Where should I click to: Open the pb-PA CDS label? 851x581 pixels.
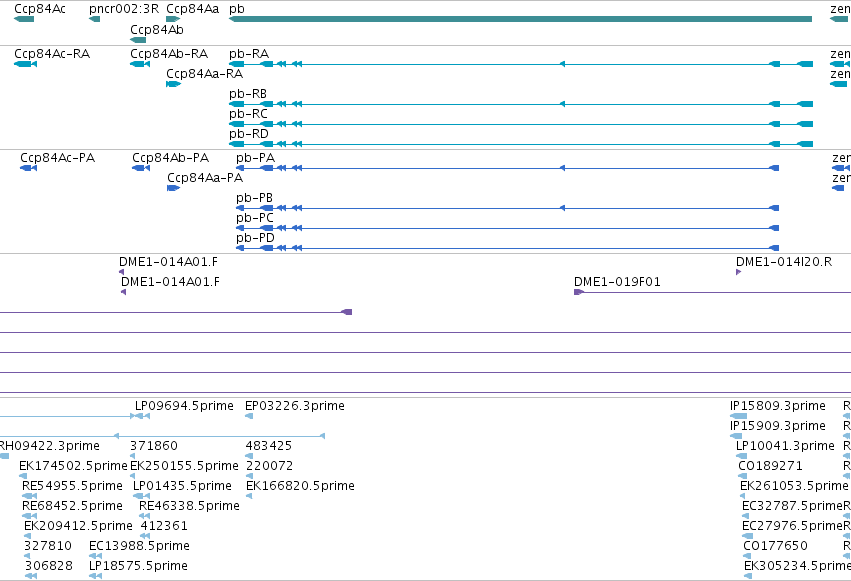(x=255, y=158)
